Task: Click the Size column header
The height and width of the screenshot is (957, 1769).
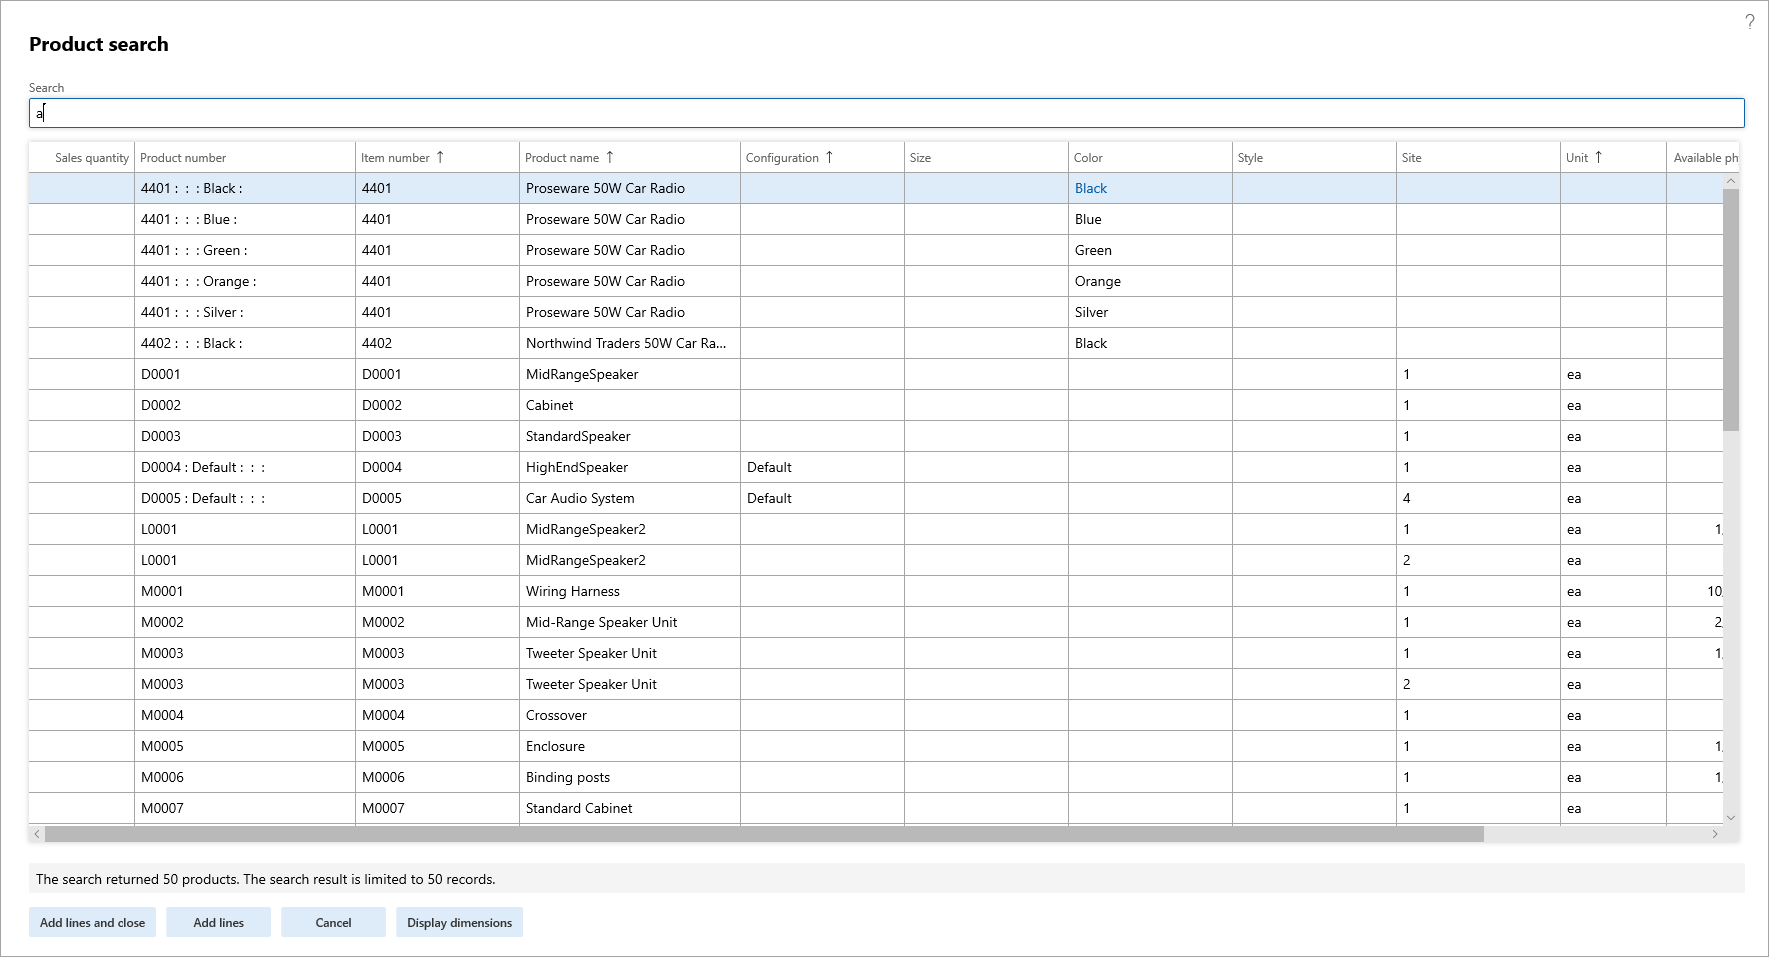Action: click(x=920, y=157)
